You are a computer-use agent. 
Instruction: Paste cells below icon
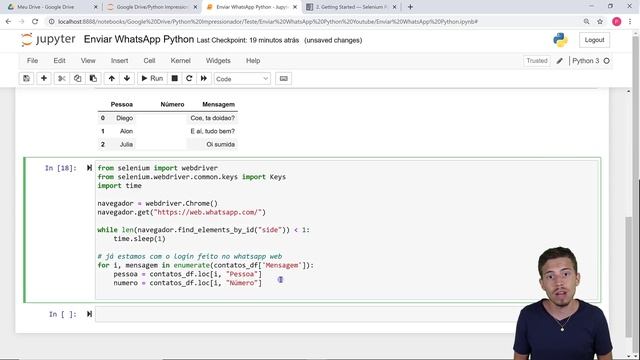click(x=93, y=78)
